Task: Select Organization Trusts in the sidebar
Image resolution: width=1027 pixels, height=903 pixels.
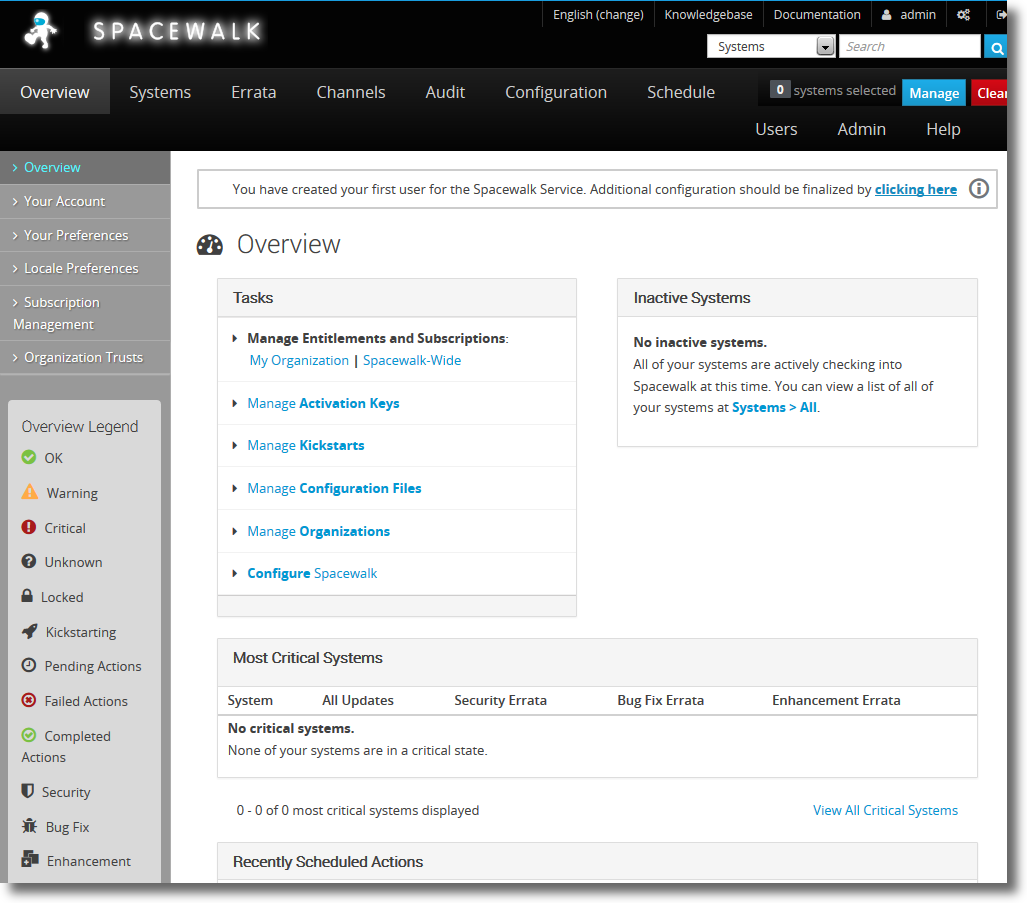Action: [85, 358]
